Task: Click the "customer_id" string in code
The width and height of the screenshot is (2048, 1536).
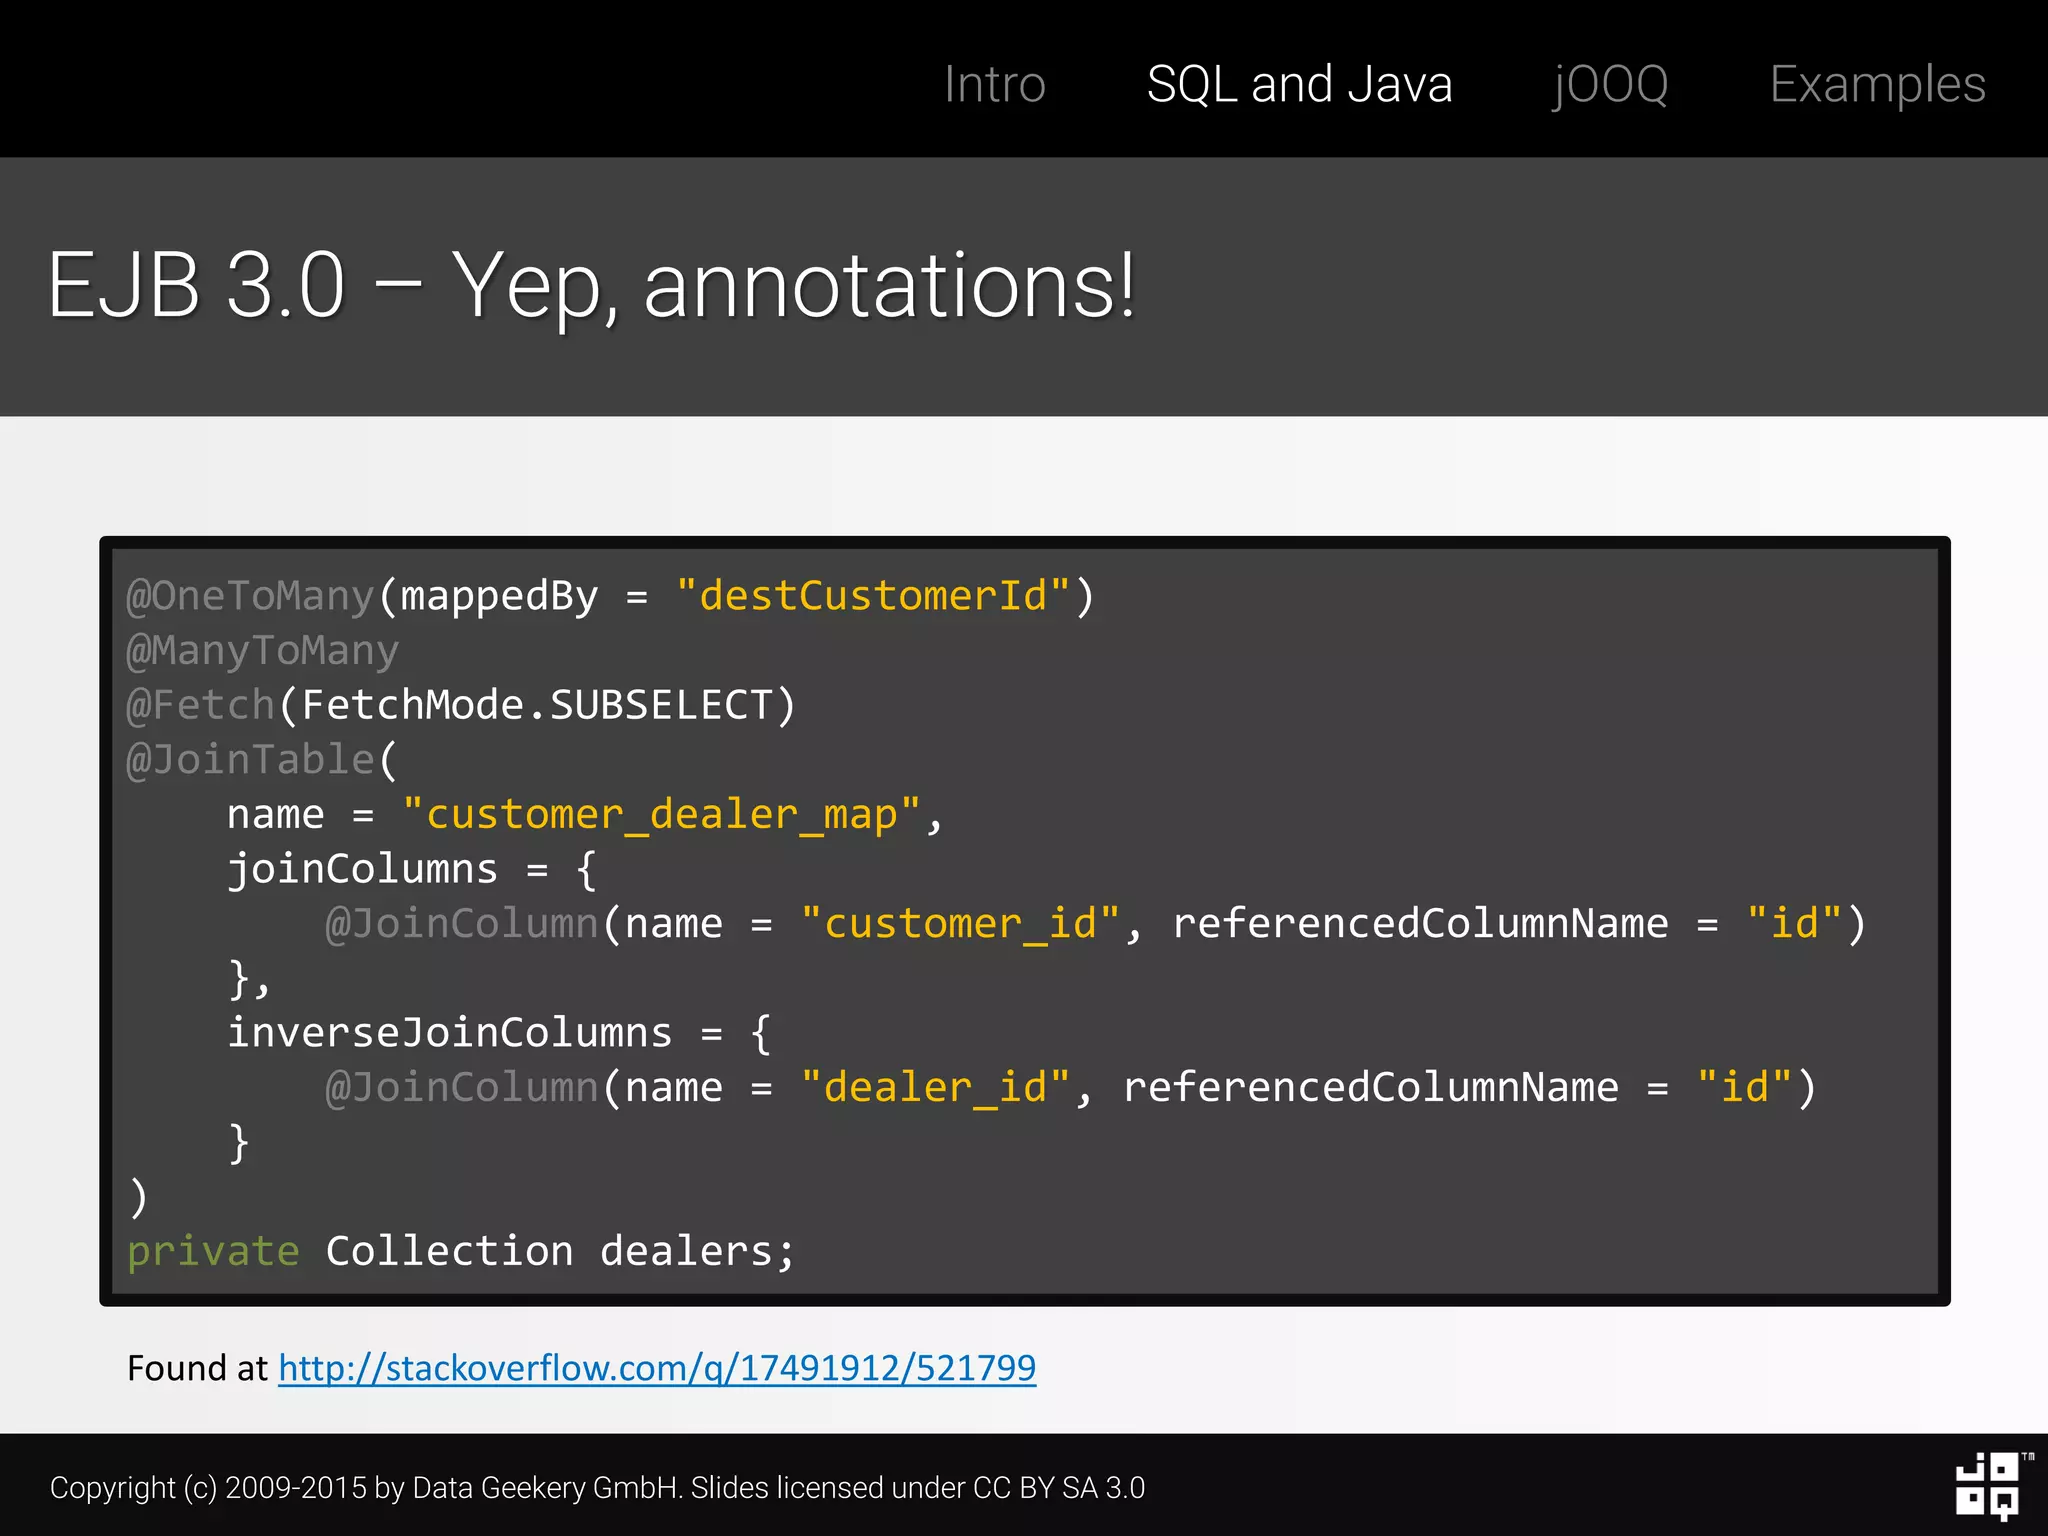Action: (960, 923)
